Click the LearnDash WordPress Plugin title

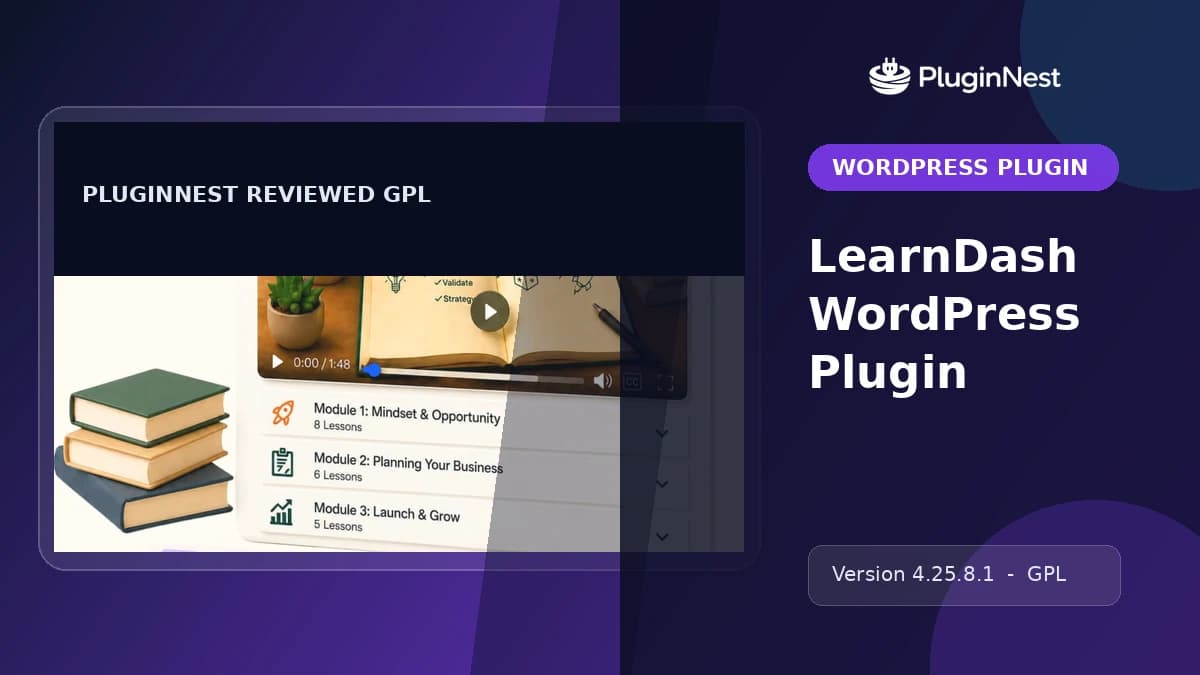click(x=944, y=314)
